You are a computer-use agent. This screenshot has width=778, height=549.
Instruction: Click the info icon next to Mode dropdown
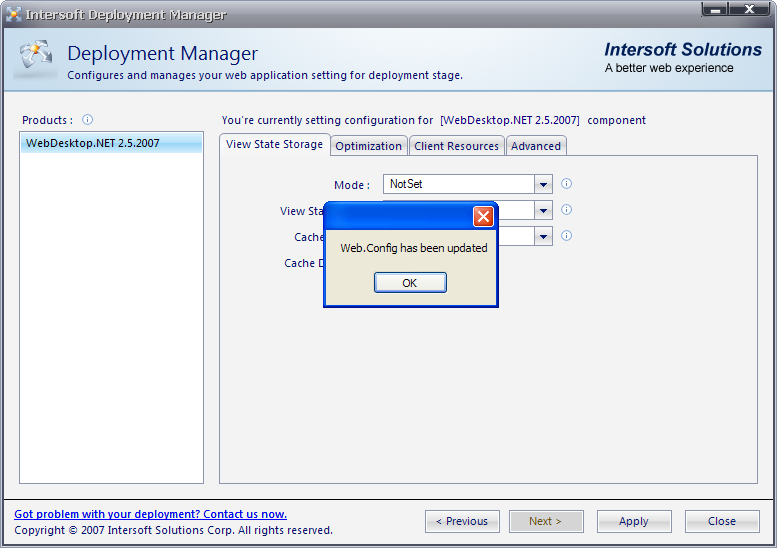click(566, 184)
